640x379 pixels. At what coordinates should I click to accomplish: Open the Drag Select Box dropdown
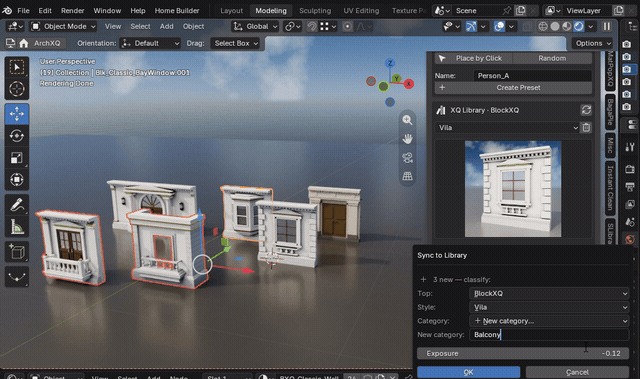pyautogui.click(x=236, y=43)
